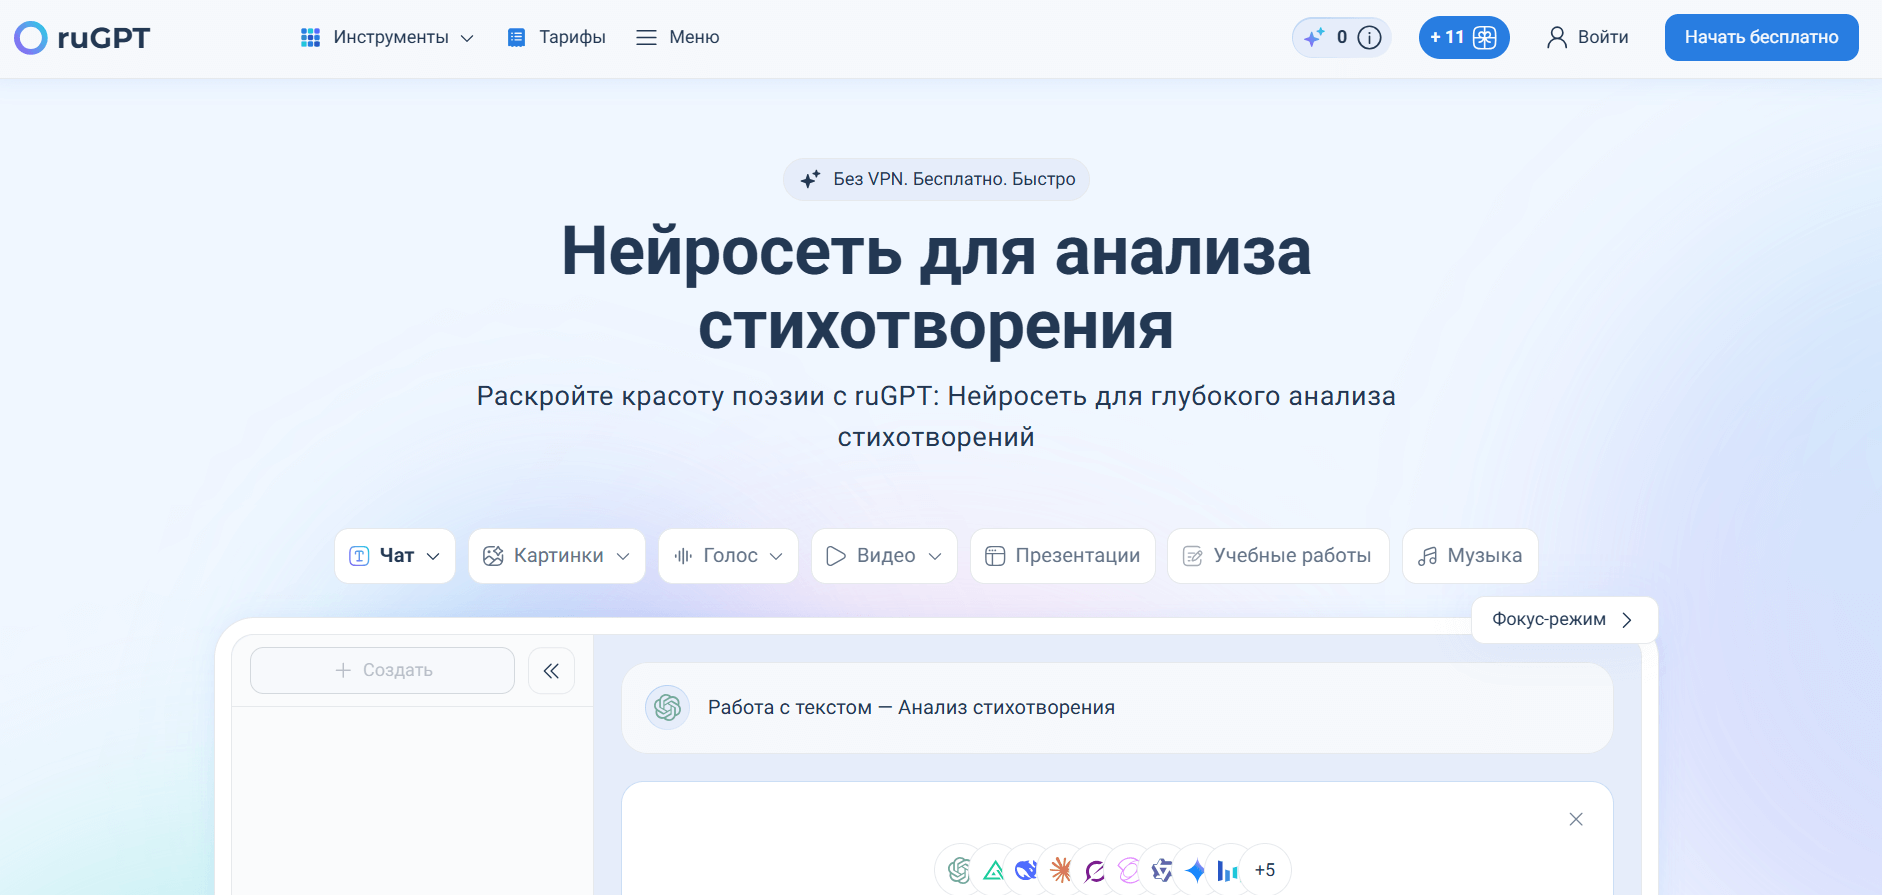Open the Видео dropdown
Image resolution: width=1882 pixels, height=895 pixels.
point(884,556)
